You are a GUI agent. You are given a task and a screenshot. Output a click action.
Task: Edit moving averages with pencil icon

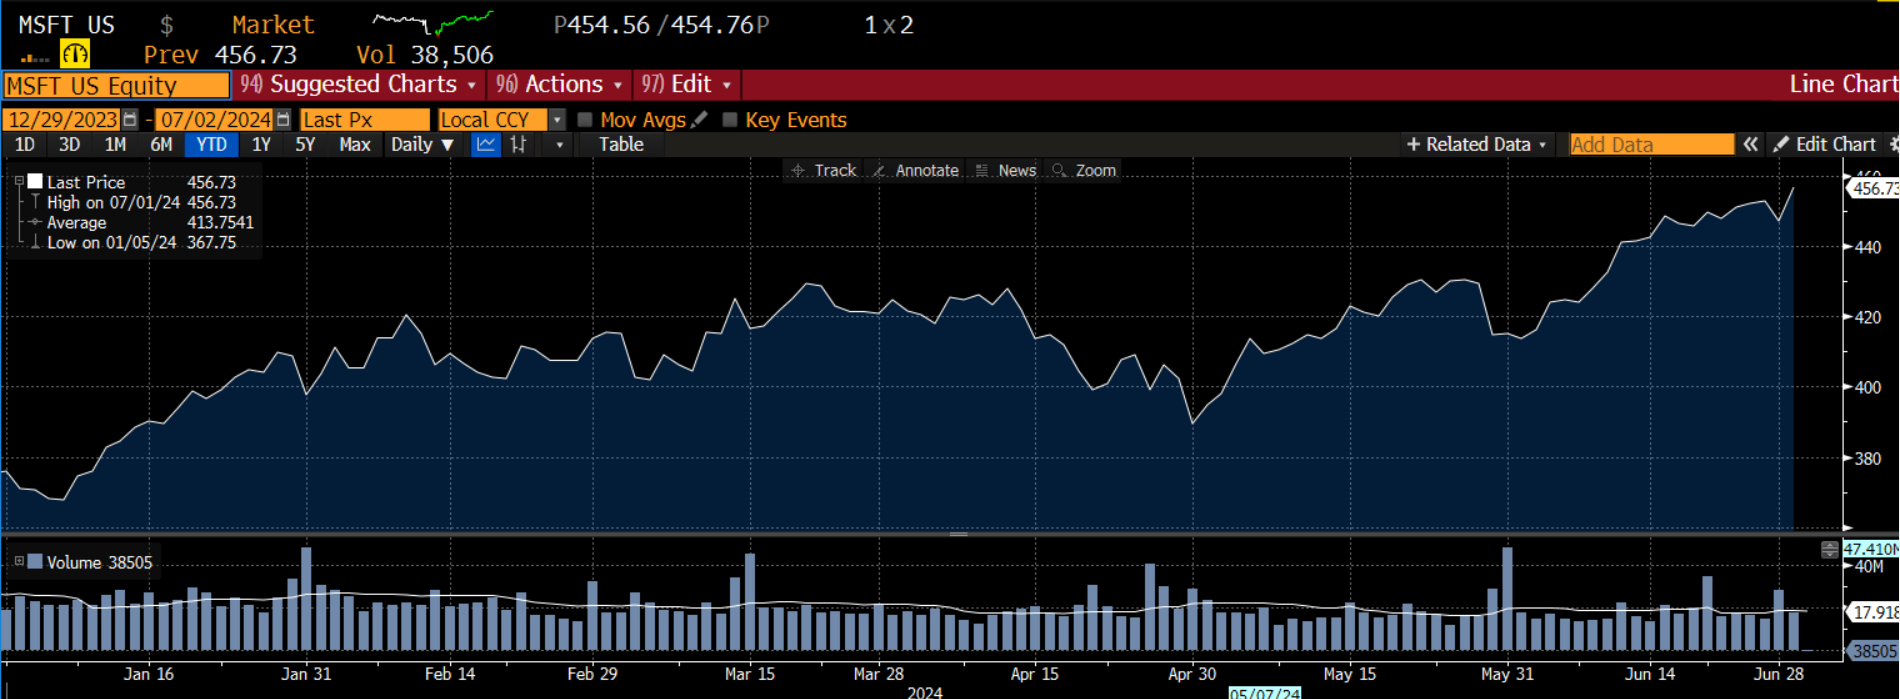pos(700,120)
